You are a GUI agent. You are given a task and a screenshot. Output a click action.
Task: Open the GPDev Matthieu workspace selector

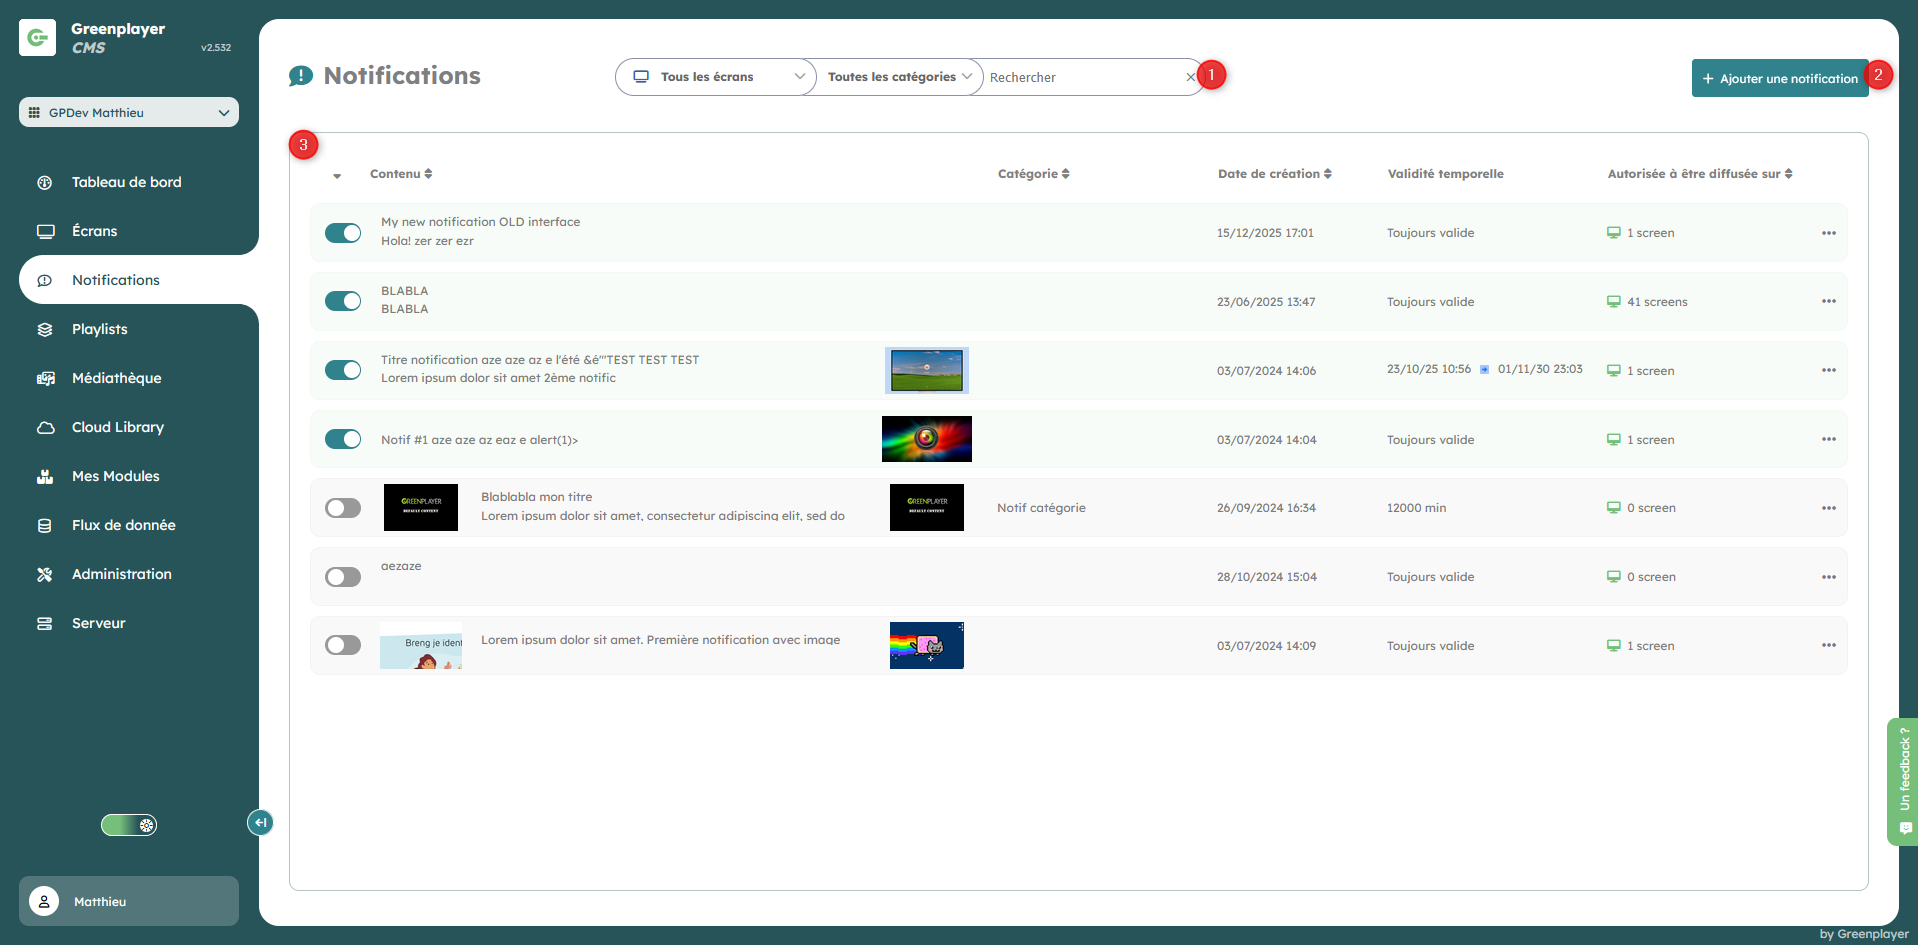click(129, 112)
